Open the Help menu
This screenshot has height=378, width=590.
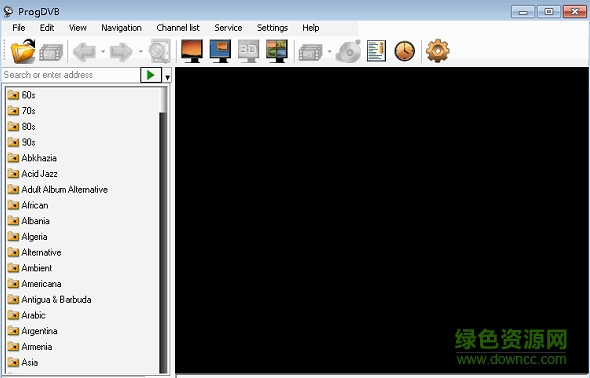coord(310,28)
